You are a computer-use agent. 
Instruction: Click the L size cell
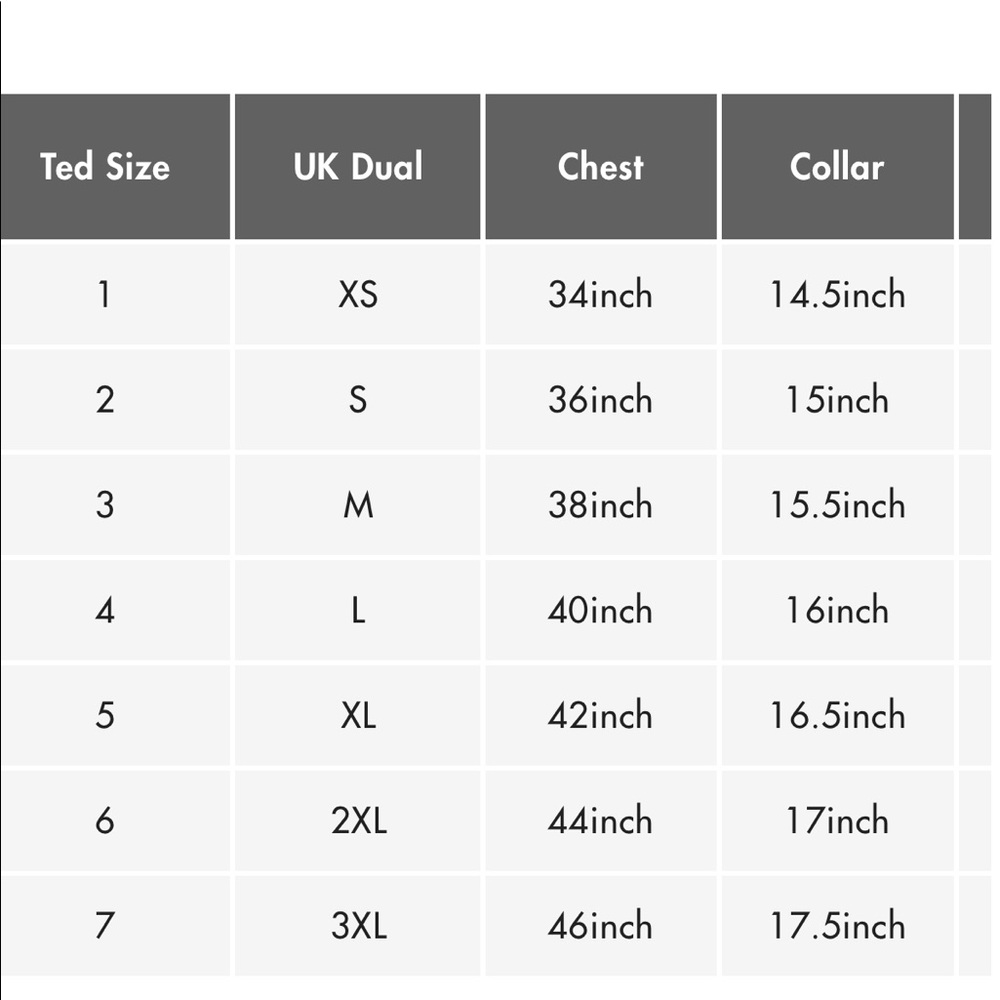point(358,610)
